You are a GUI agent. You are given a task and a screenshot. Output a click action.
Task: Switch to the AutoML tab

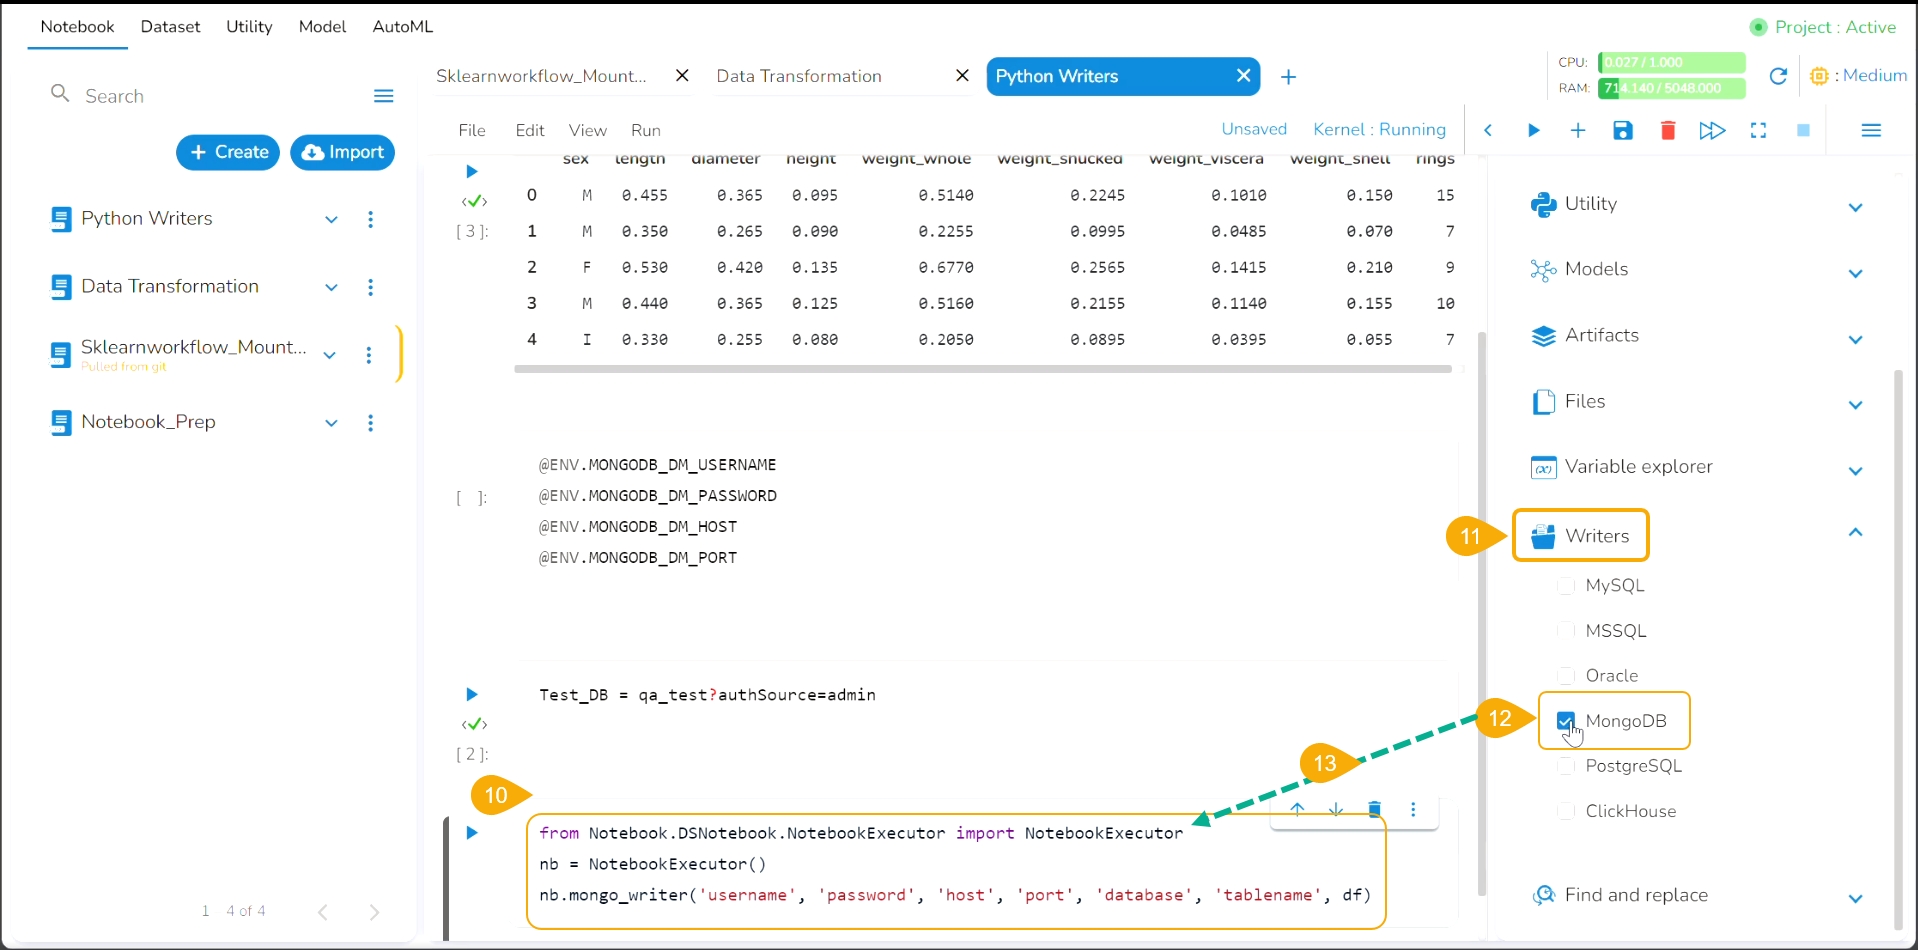pyautogui.click(x=403, y=27)
